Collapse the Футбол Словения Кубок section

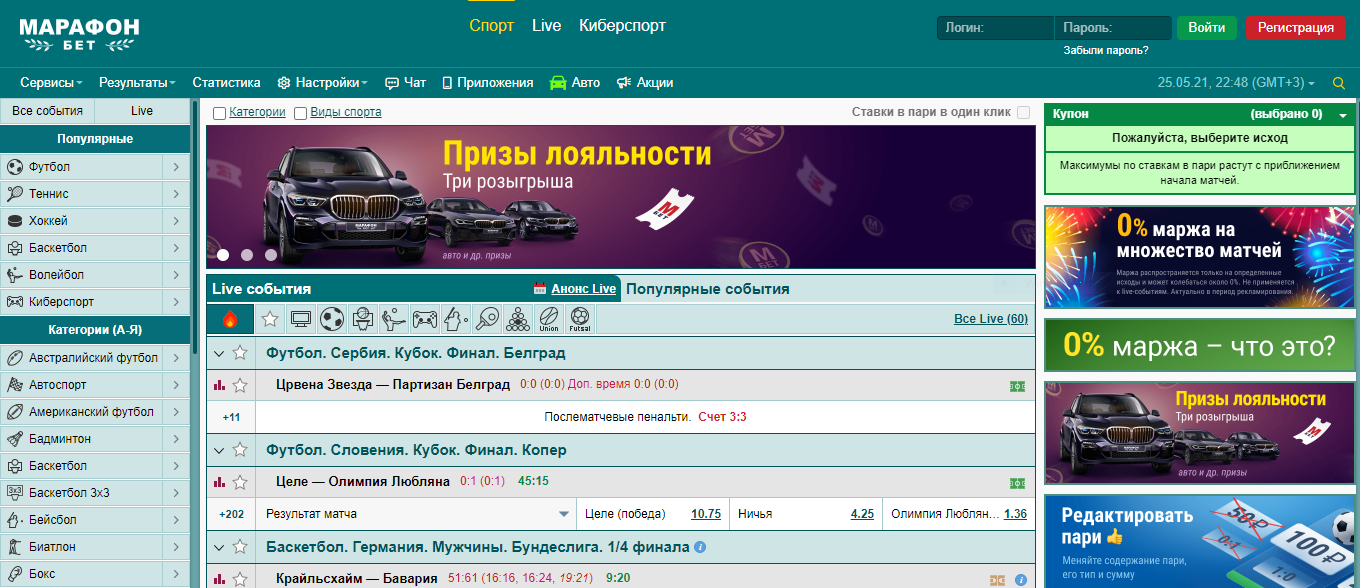(219, 450)
